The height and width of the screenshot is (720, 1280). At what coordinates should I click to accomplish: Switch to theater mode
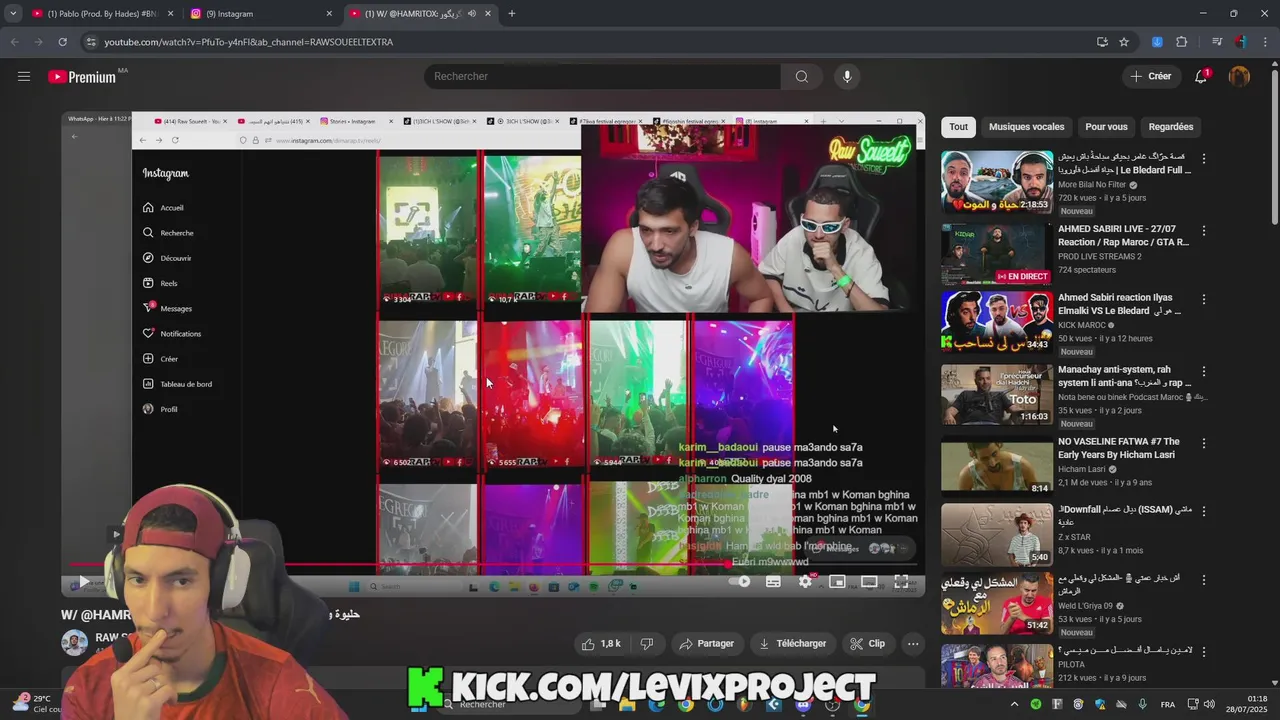[869, 582]
